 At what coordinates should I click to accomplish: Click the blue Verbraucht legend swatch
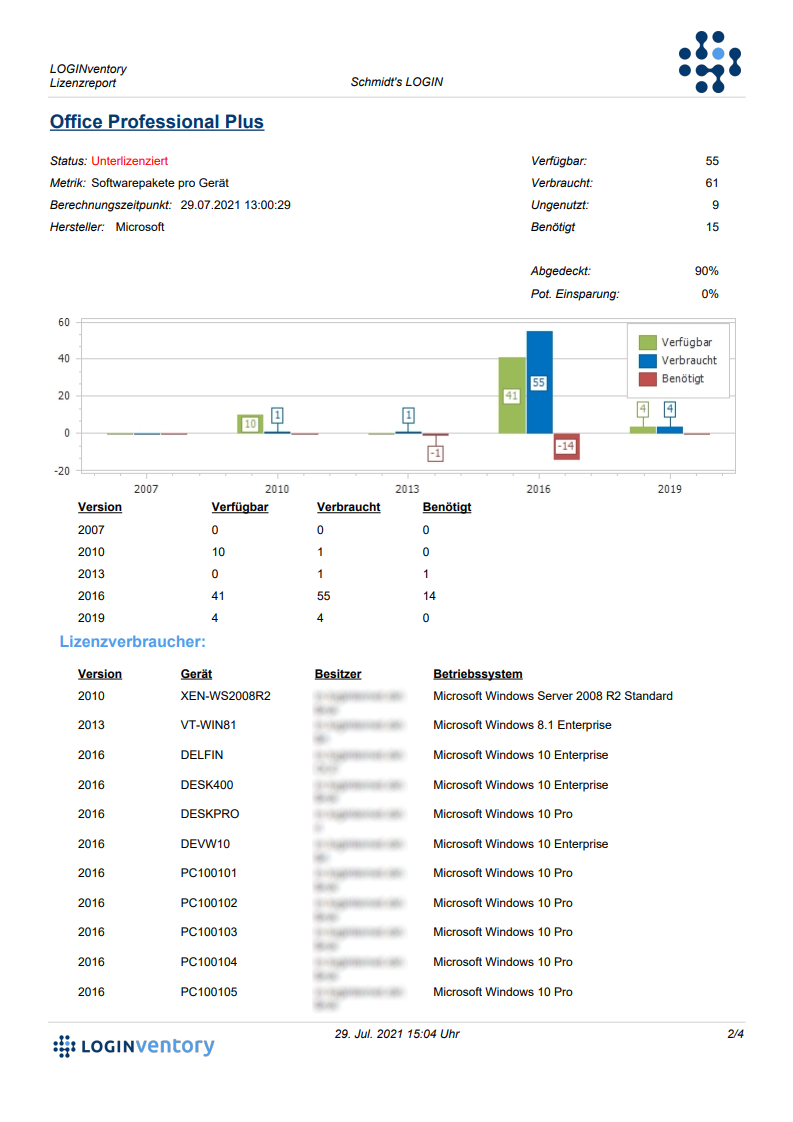(x=648, y=361)
